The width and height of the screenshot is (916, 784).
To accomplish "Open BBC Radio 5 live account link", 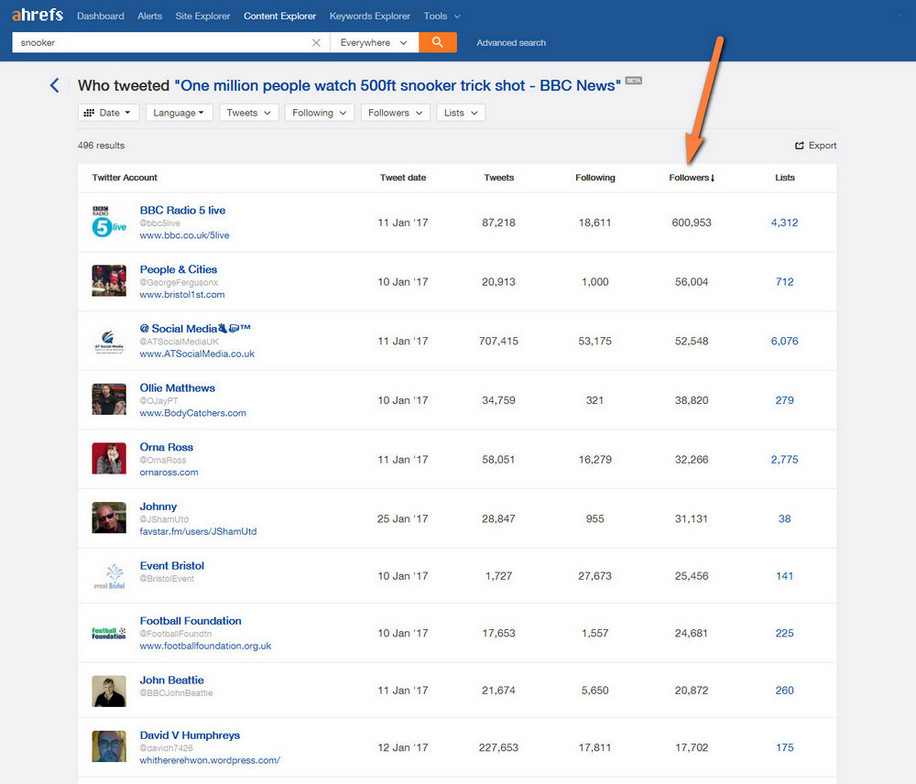I will [x=182, y=210].
